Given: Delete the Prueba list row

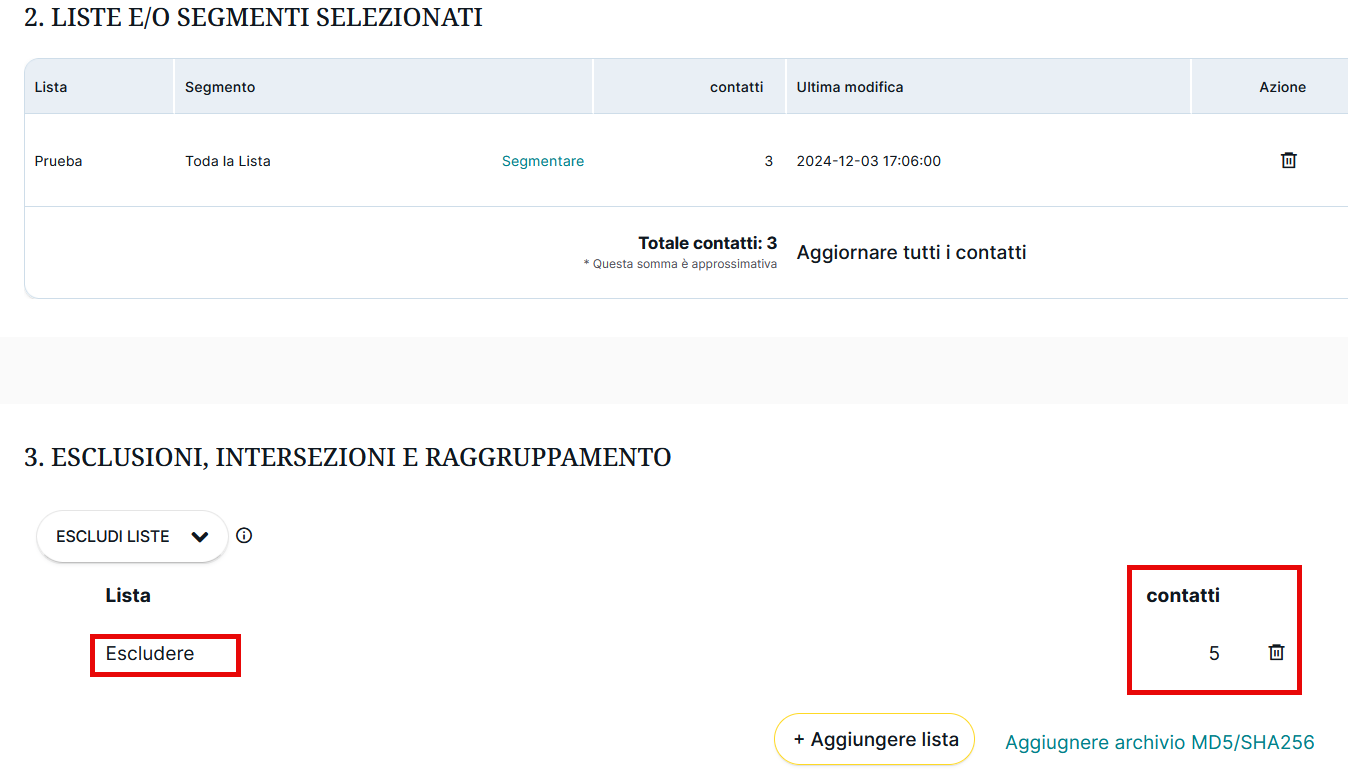Looking at the screenshot, I should click(x=1288, y=161).
